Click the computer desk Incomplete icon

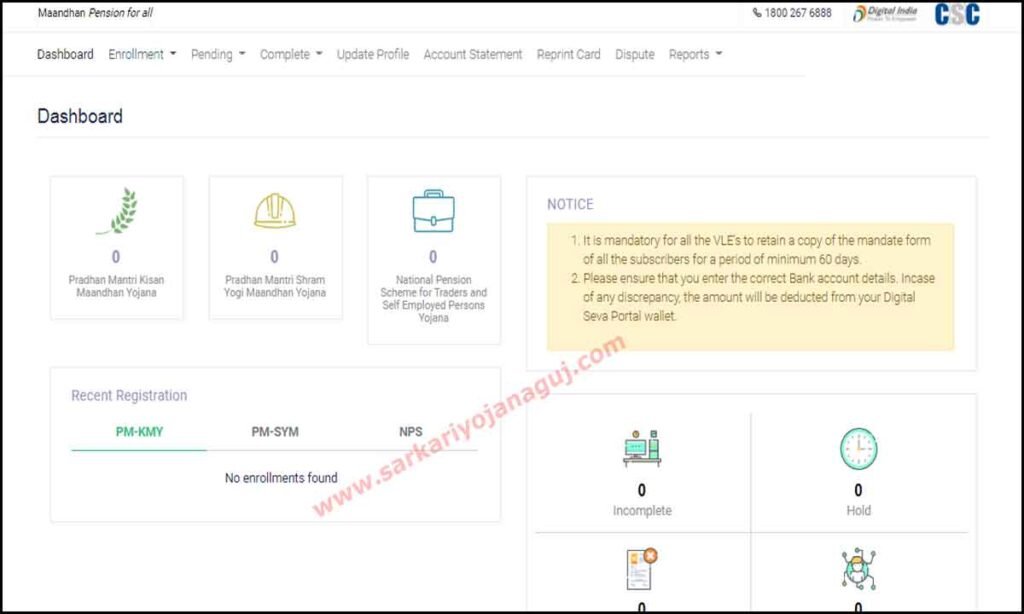(x=641, y=448)
